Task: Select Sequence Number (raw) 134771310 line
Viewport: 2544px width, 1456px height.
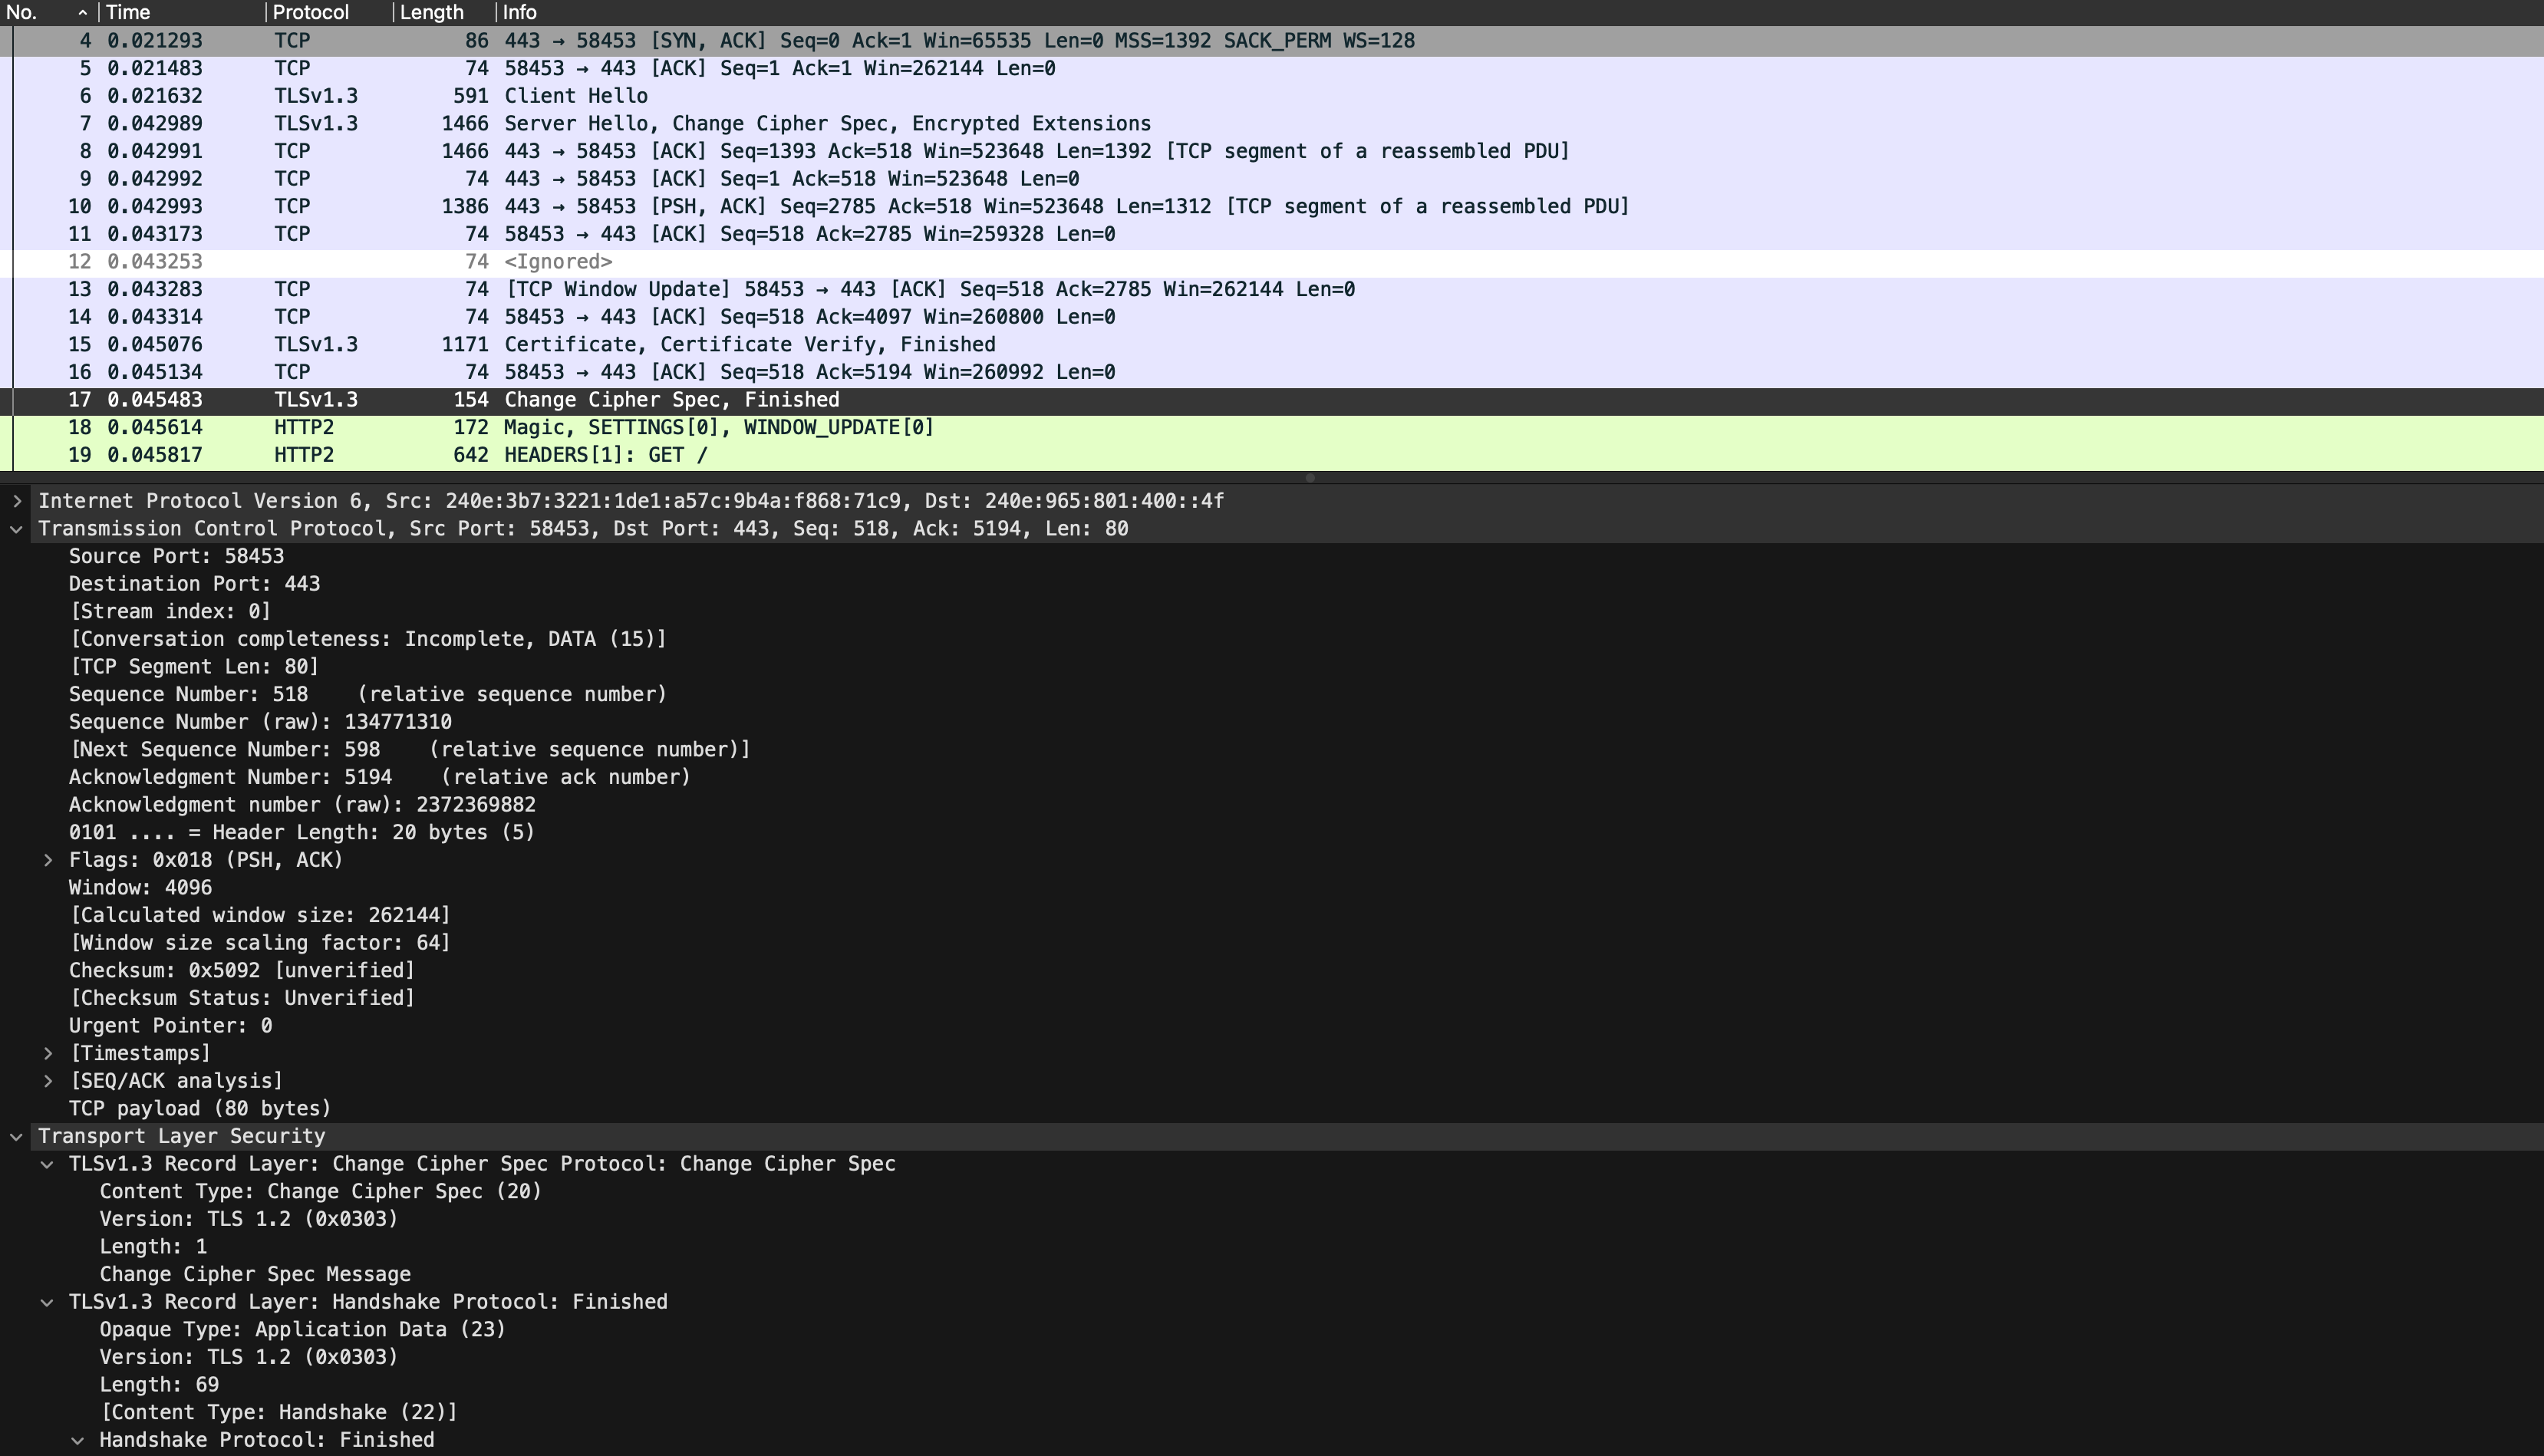Action: pyautogui.click(x=260, y=722)
